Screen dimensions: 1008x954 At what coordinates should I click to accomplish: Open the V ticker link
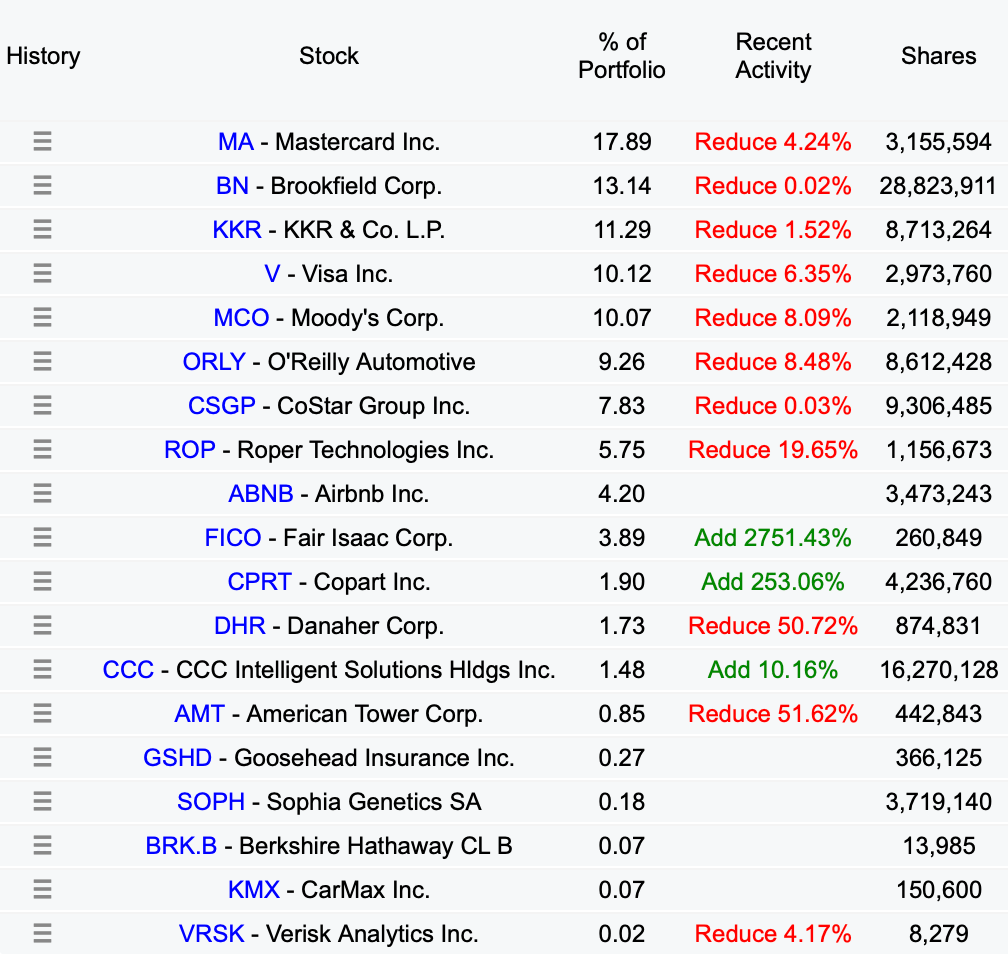(273, 274)
